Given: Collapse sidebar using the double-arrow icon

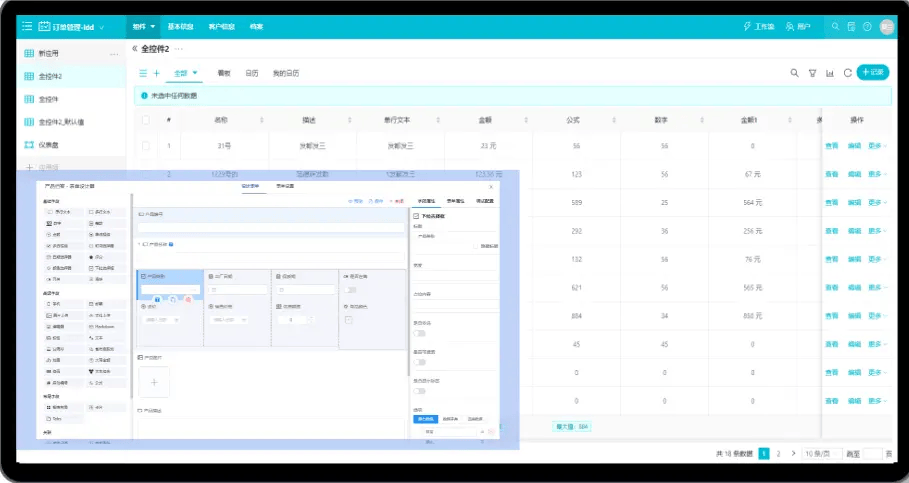Looking at the screenshot, I should (x=134, y=48).
